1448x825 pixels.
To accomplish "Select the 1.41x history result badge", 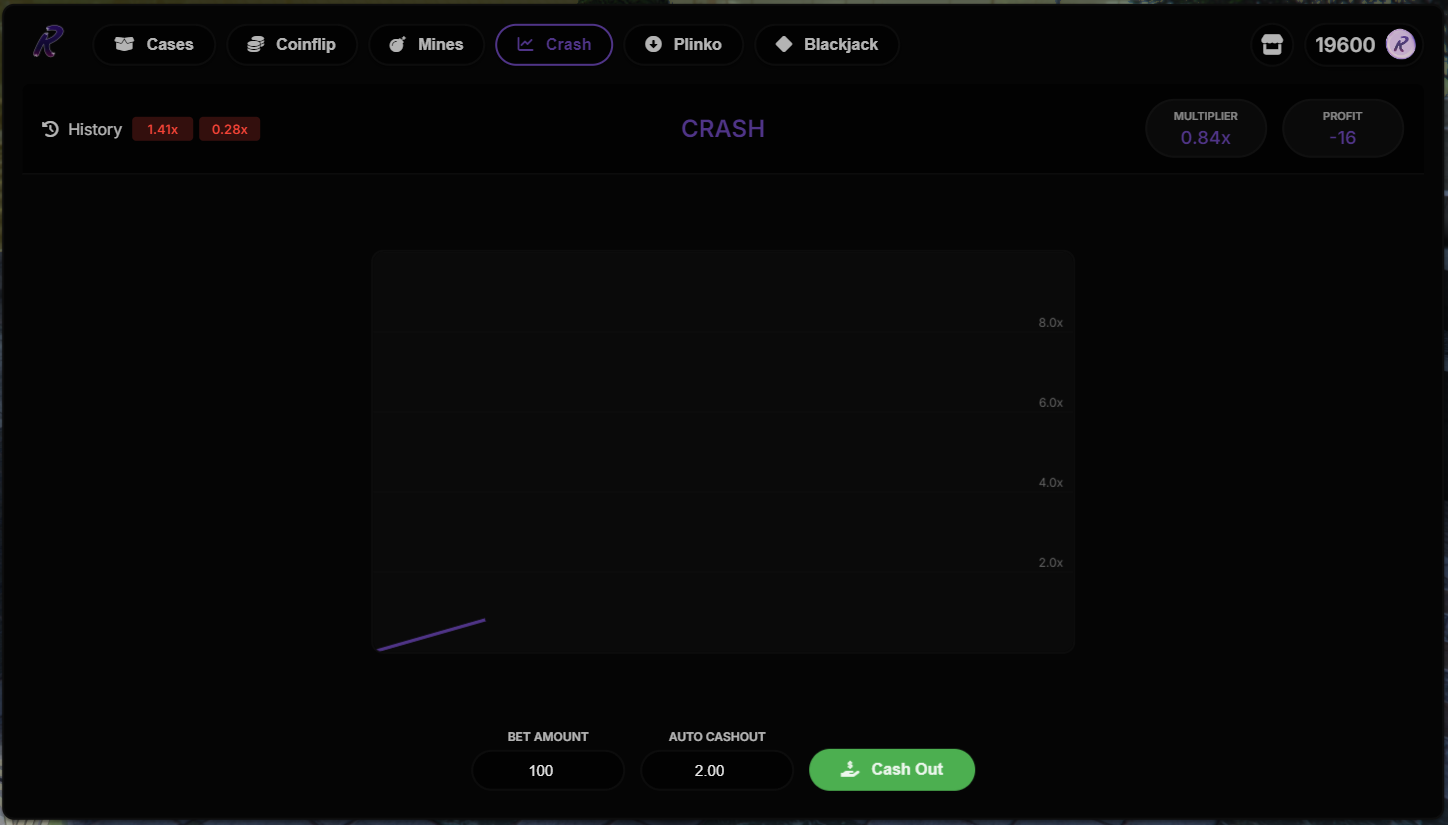I will click(x=162, y=128).
